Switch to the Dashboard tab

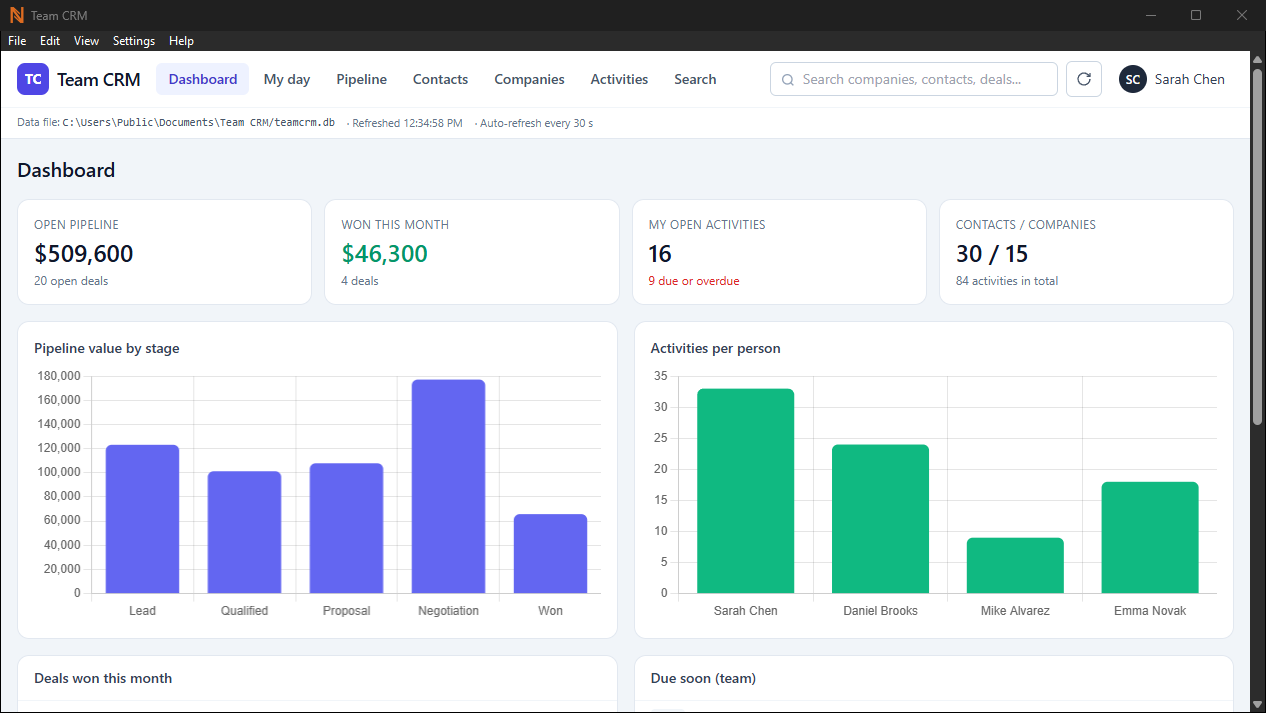pyautogui.click(x=203, y=79)
